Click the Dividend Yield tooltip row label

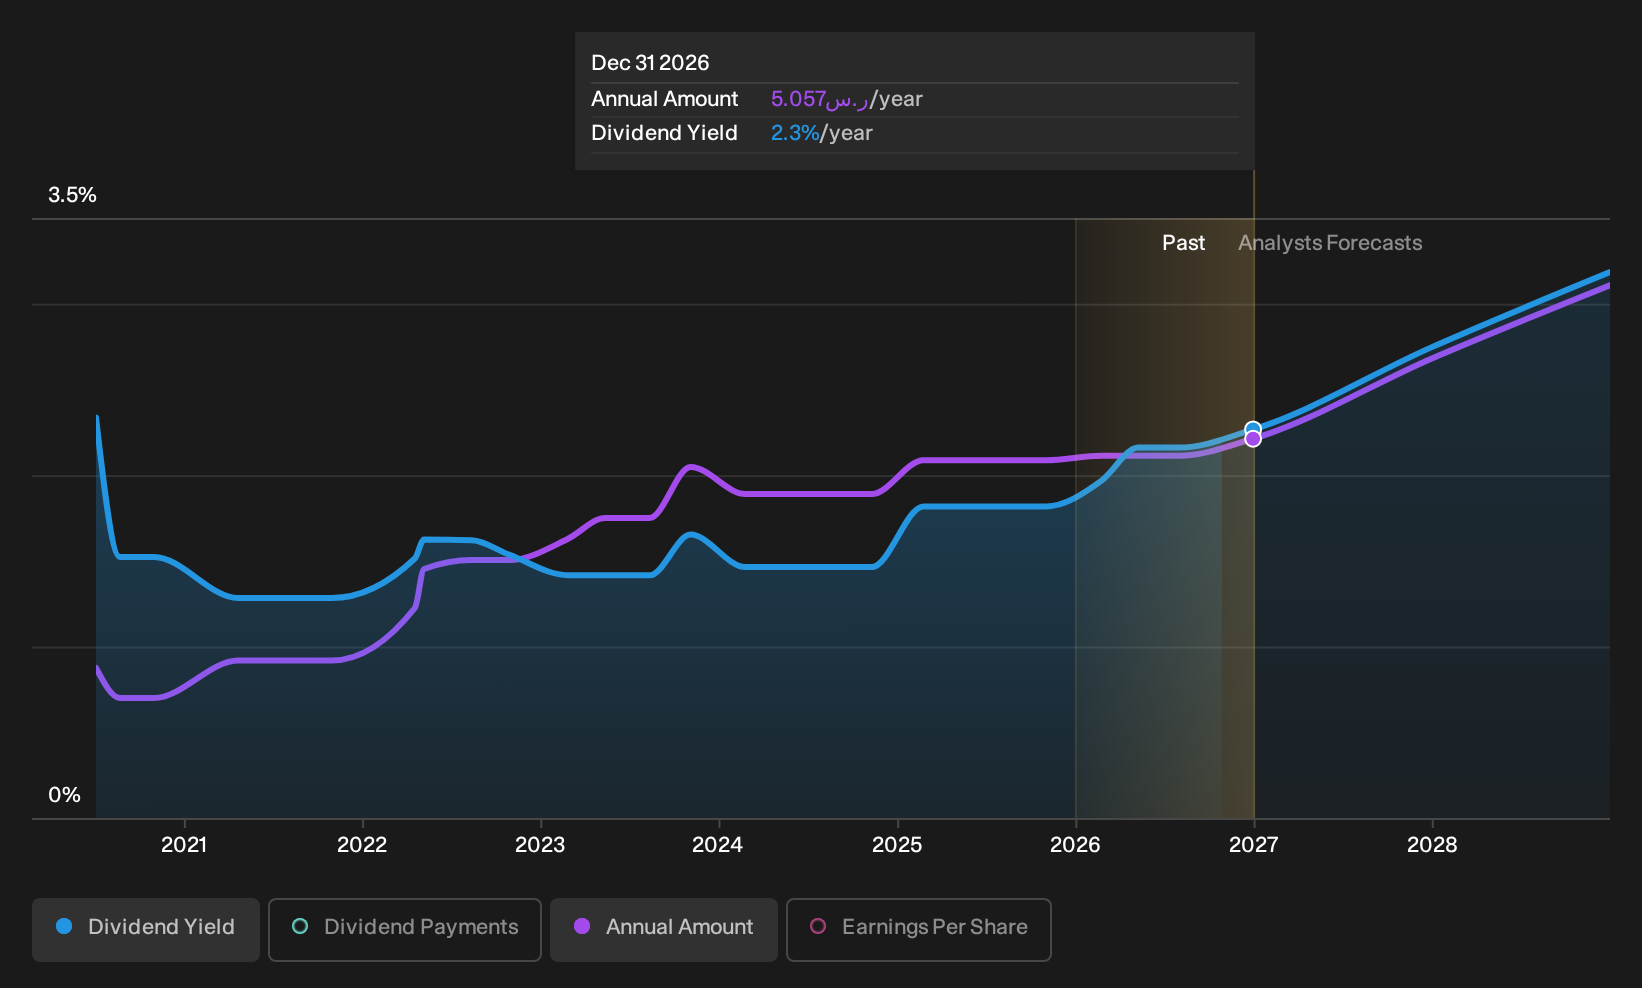point(664,133)
